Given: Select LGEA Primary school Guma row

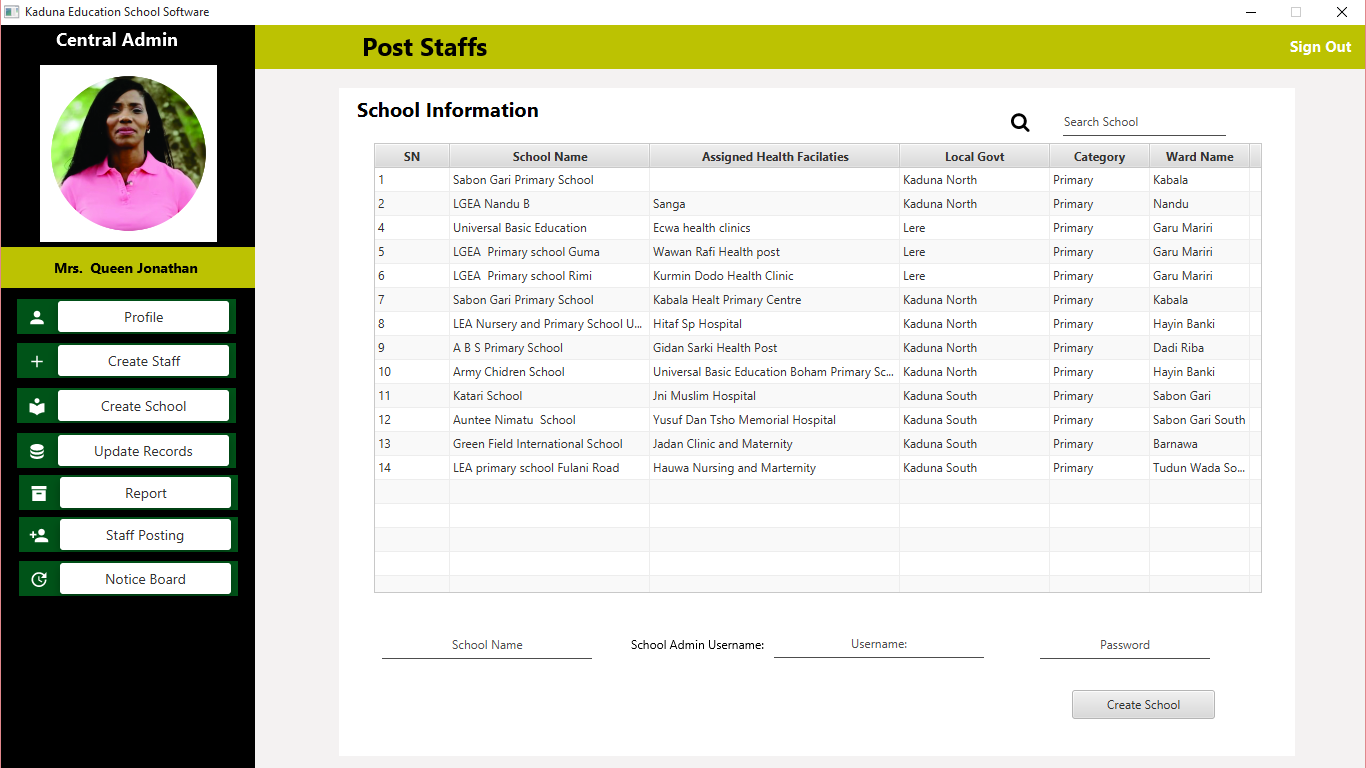Looking at the screenshot, I should tap(817, 252).
